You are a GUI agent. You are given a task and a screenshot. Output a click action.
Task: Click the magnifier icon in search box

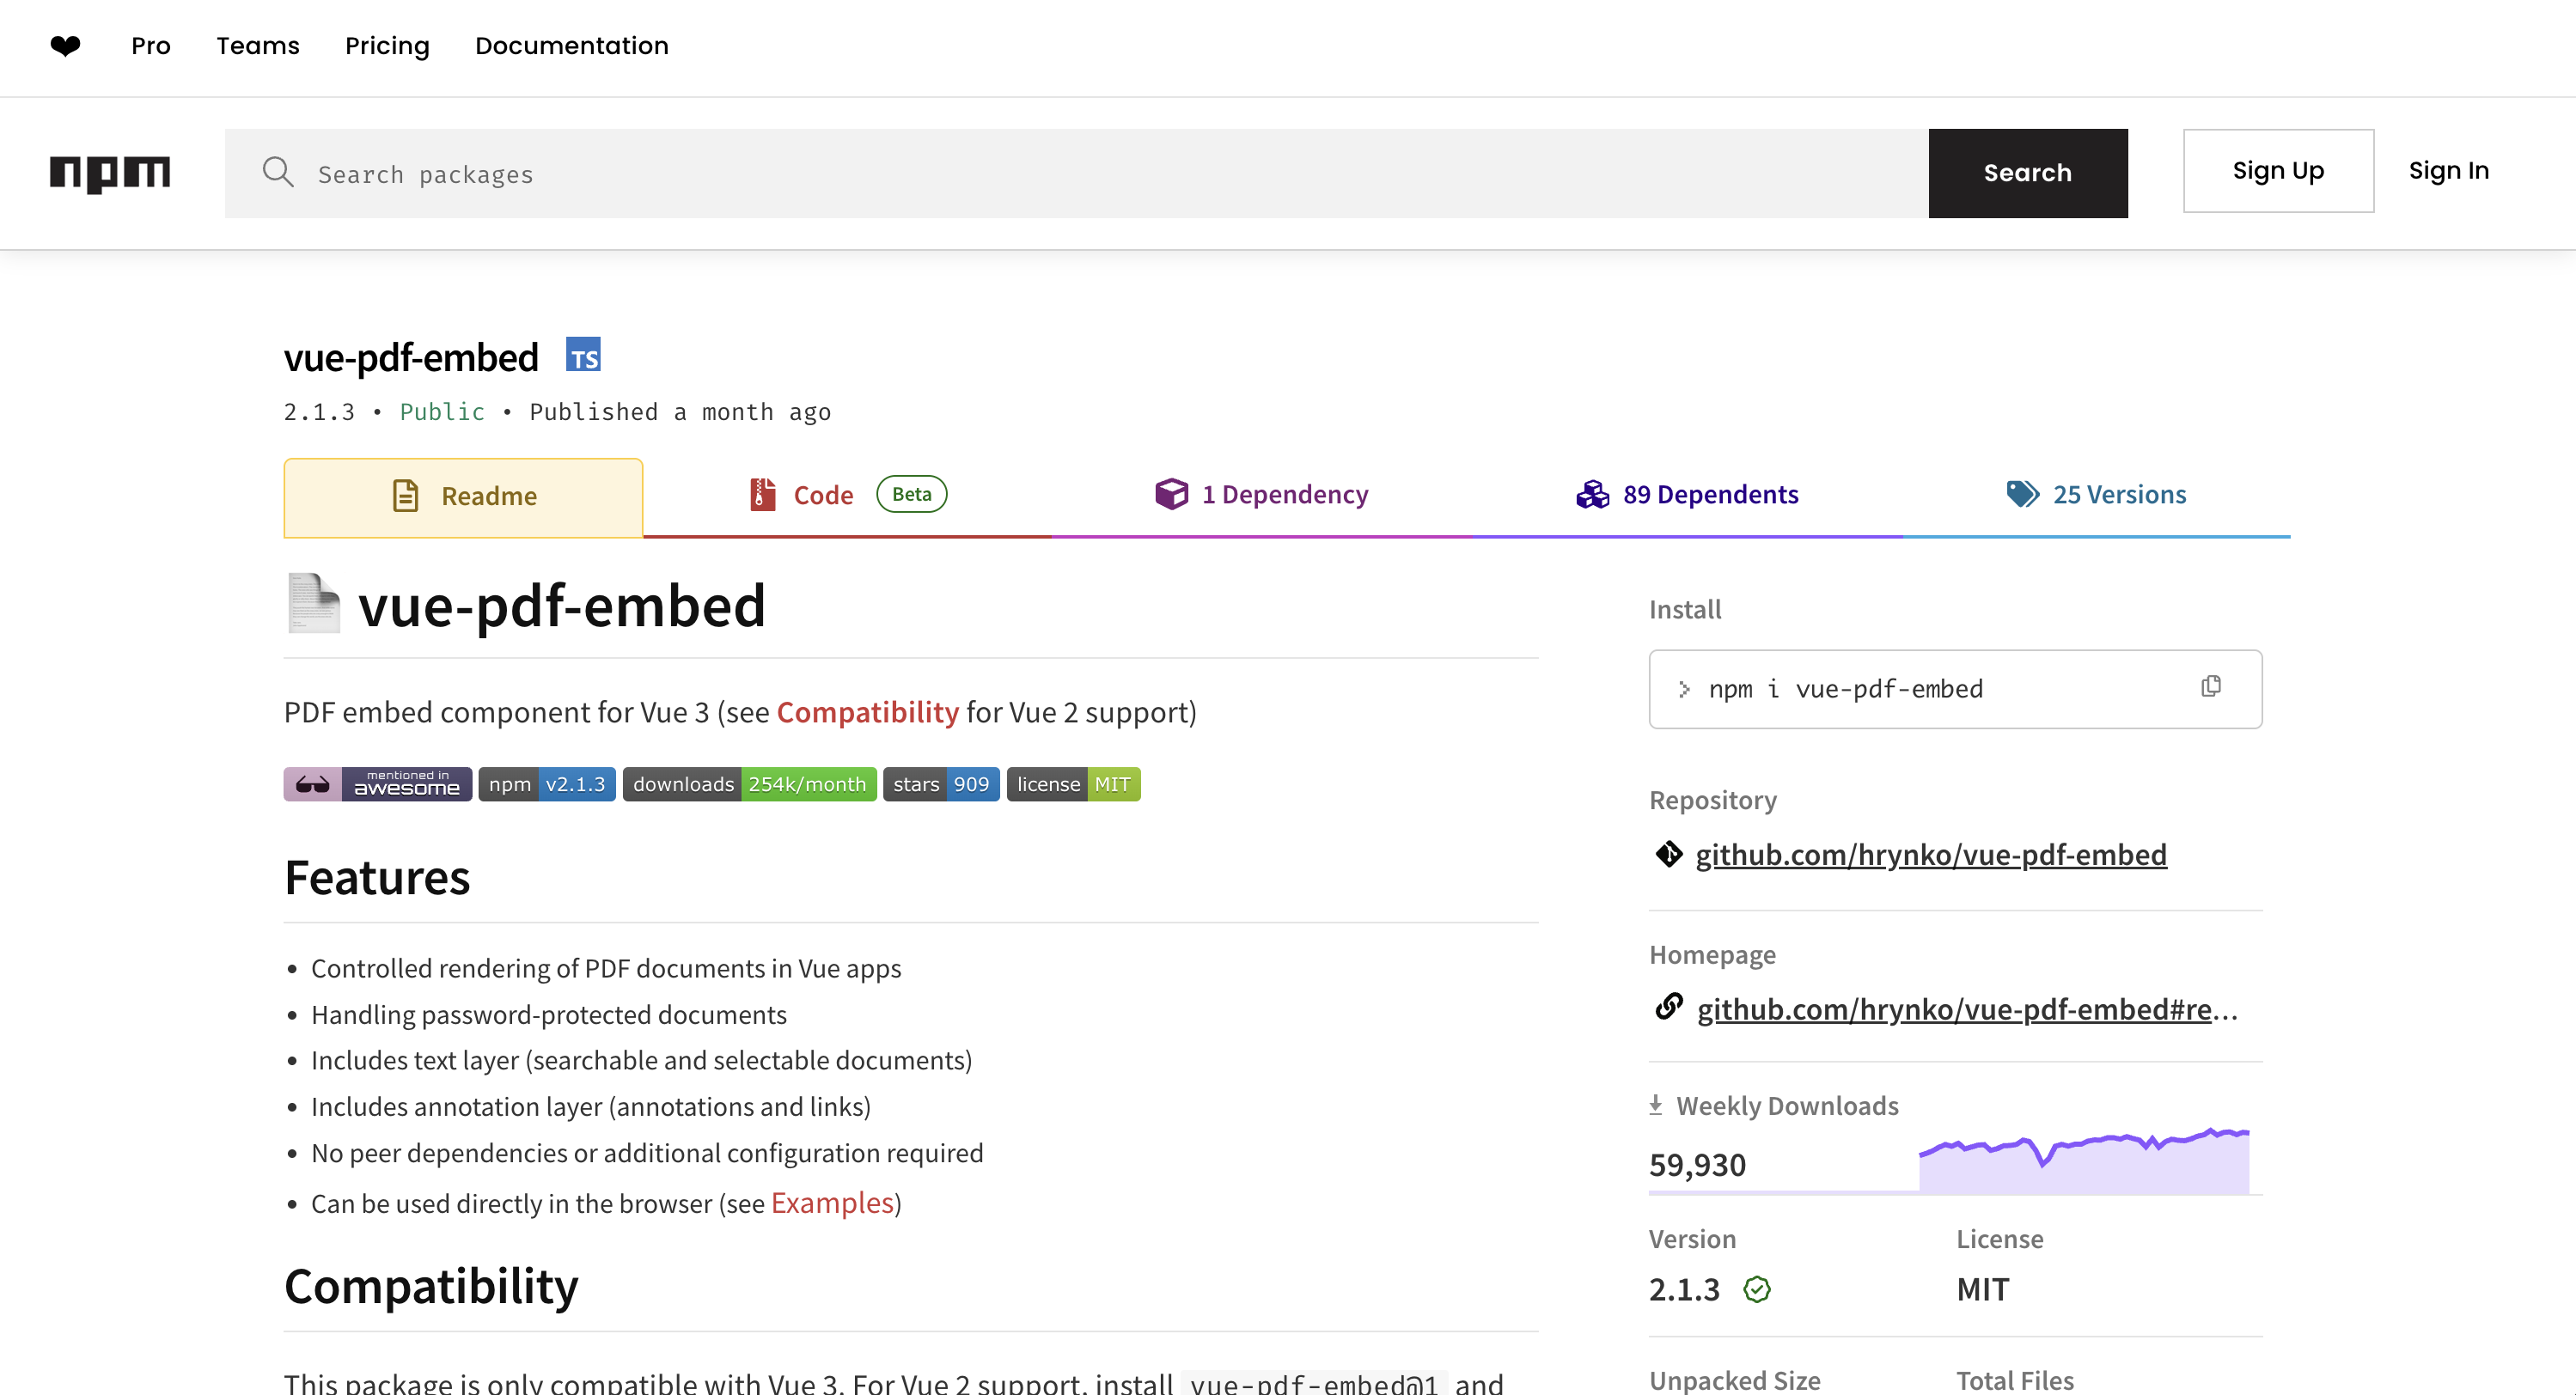(x=278, y=172)
